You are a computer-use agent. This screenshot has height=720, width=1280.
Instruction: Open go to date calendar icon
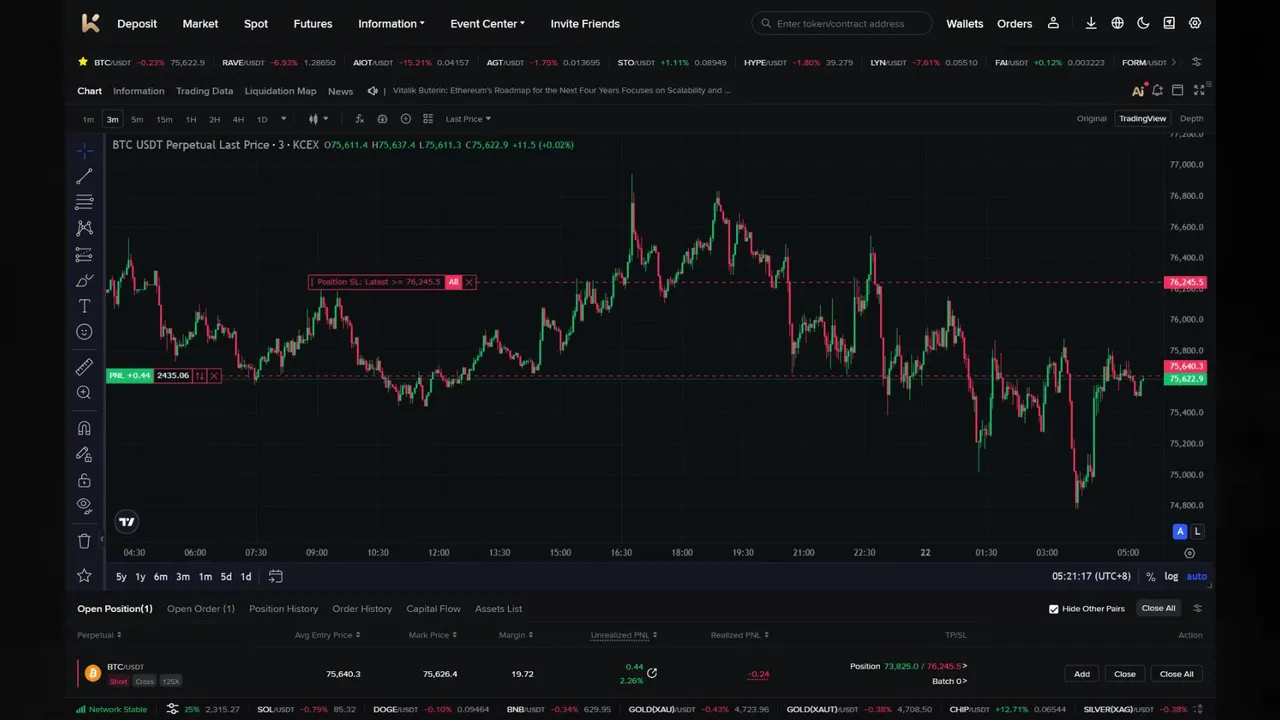[276, 576]
